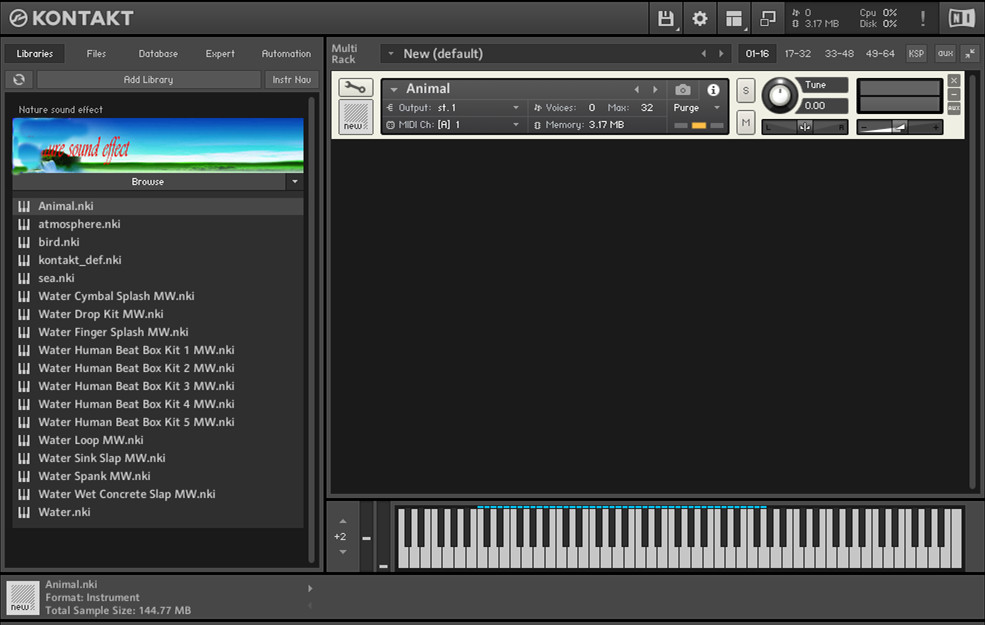This screenshot has height=625, width=985.
Task: Open the Multi Rack preset dropdown
Action: 391,53
